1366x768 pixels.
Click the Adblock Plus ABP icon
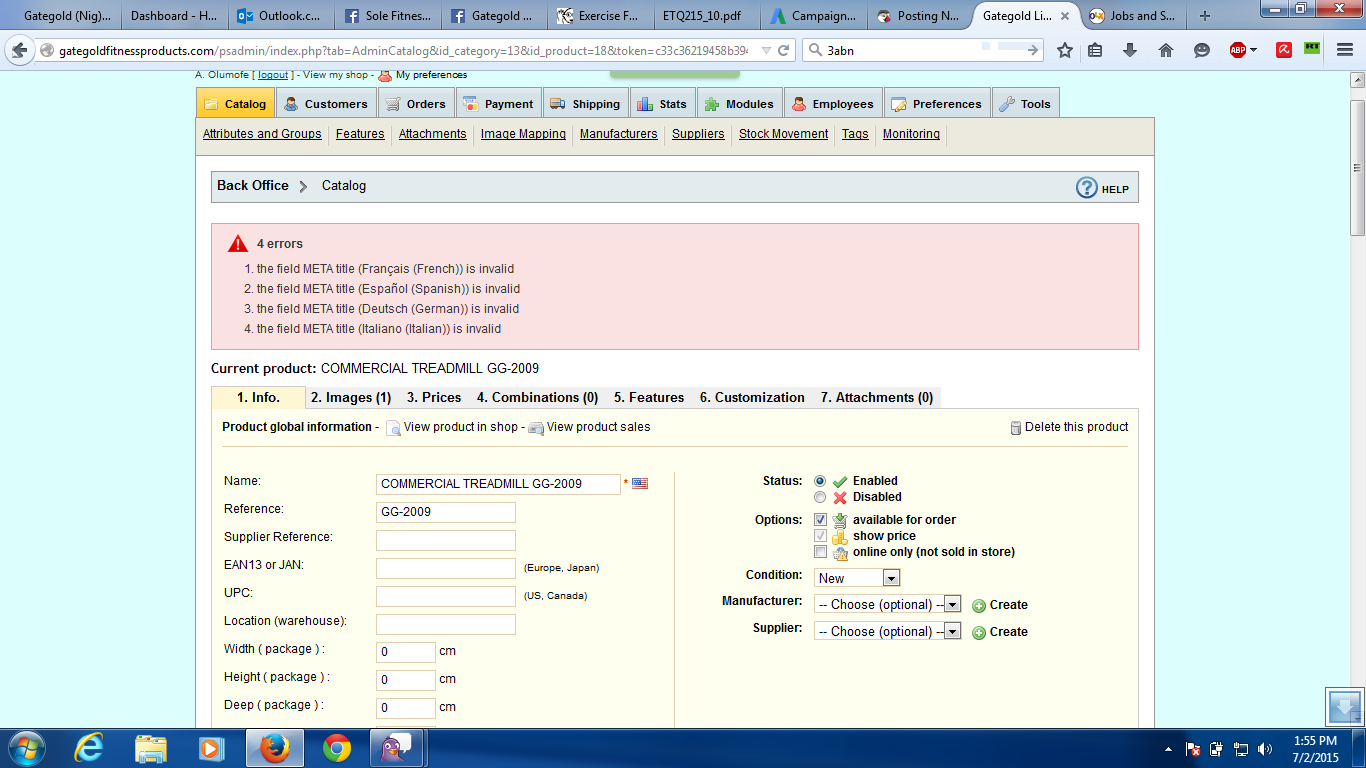(1237, 50)
